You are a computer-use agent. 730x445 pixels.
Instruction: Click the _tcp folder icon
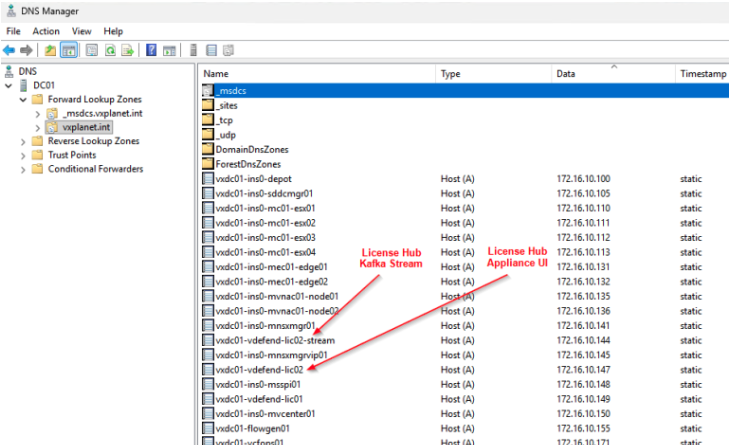coord(208,120)
